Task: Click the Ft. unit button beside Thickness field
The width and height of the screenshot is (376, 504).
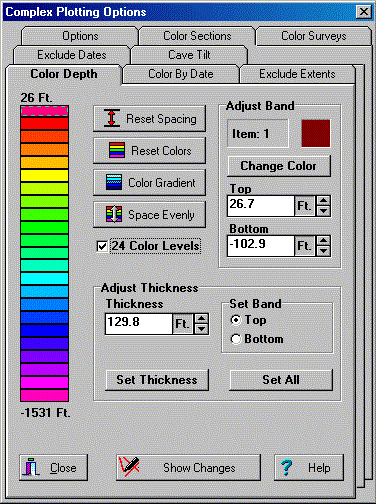Action: (183, 324)
